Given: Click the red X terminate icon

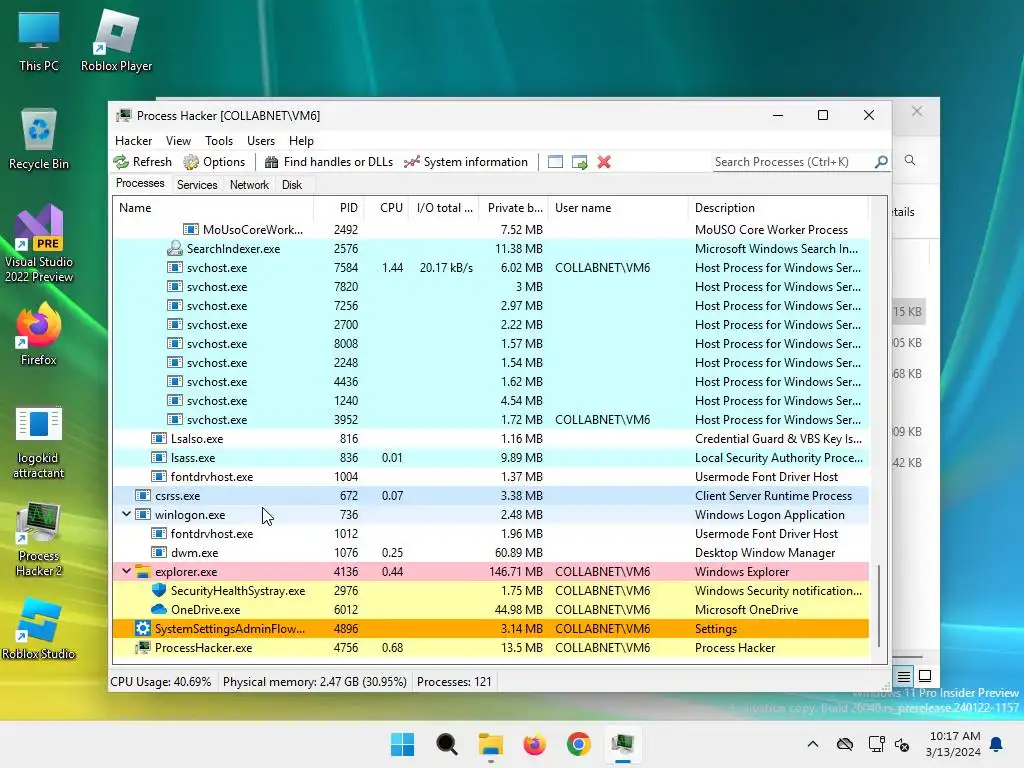Looking at the screenshot, I should (x=604, y=162).
